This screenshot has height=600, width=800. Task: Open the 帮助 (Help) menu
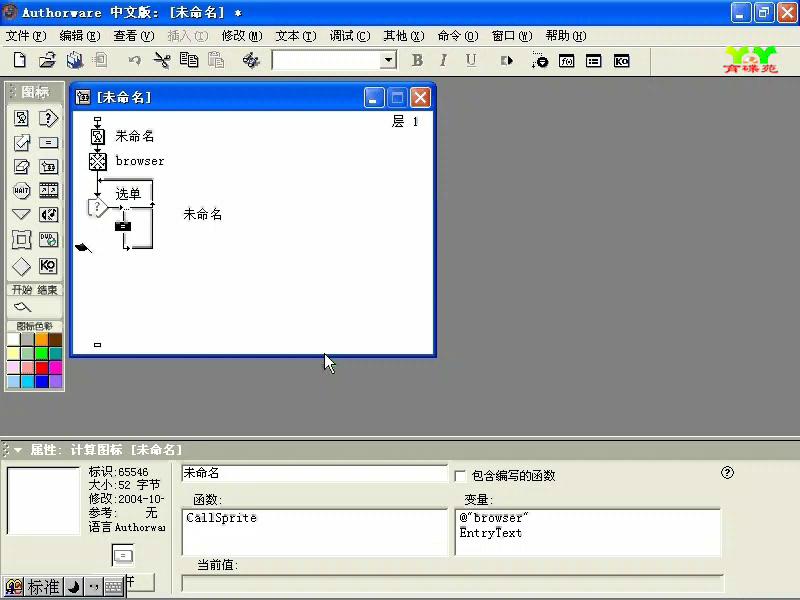[x=566, y=36]
